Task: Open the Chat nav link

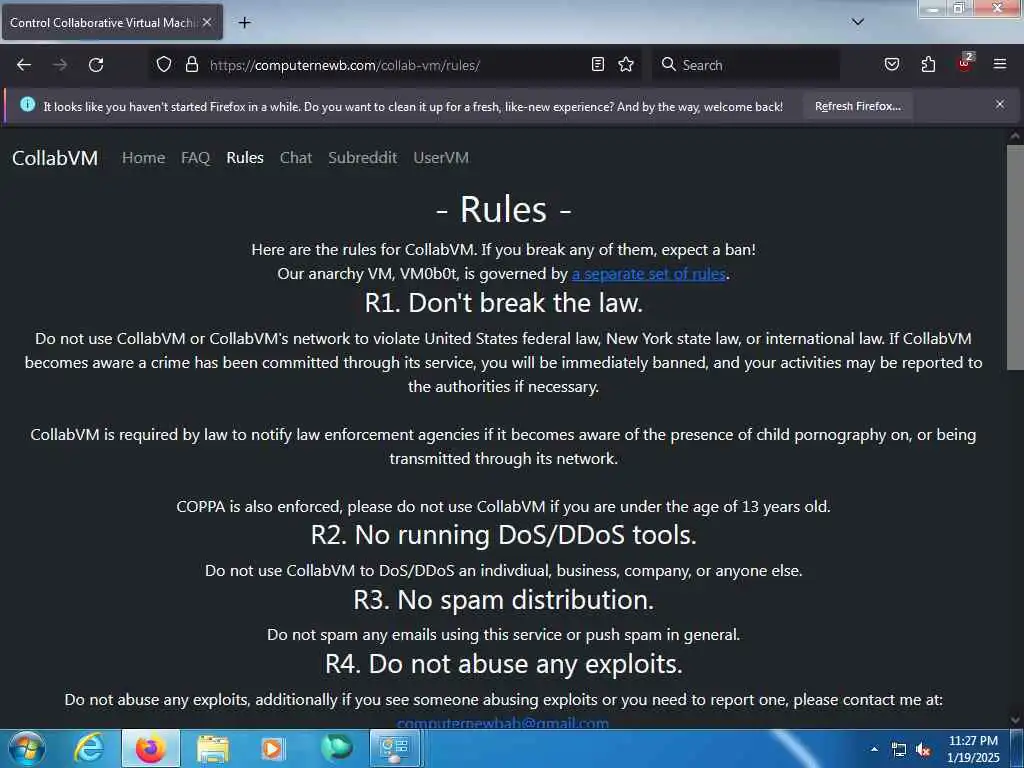Action: point(296,158)
